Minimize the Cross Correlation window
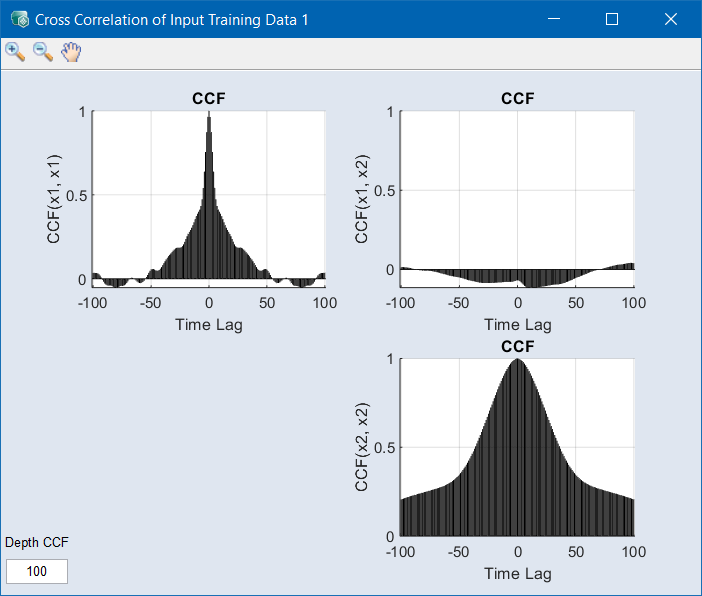The height and width of the screenshot is (596, 702). (x=556, y=19)
